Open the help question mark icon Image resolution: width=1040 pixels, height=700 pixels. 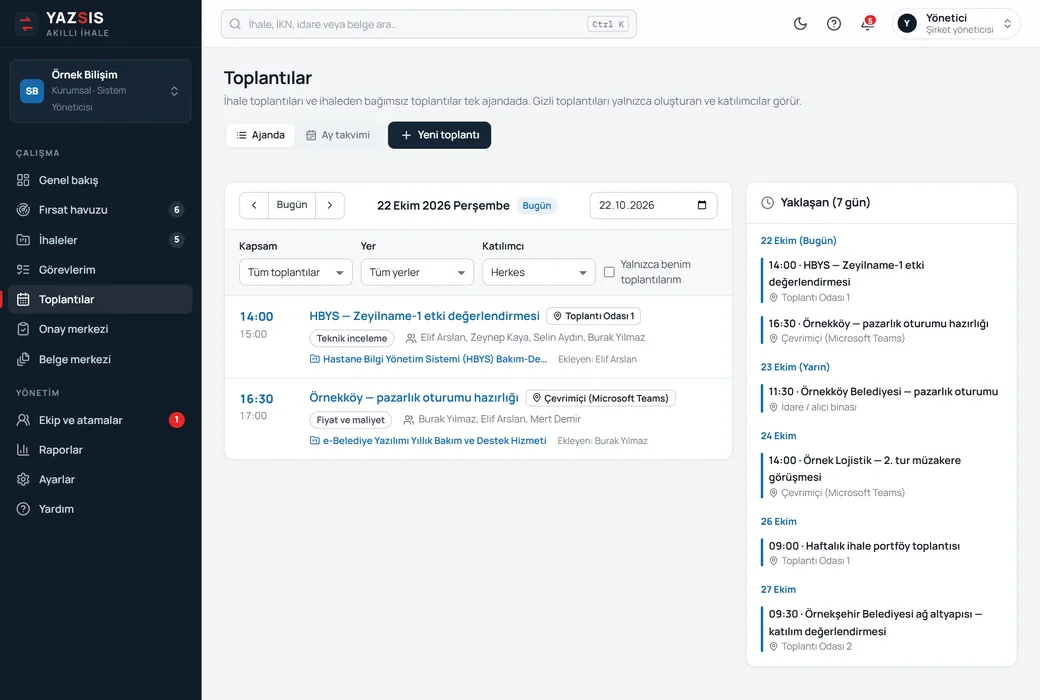(x=834, y=24)
